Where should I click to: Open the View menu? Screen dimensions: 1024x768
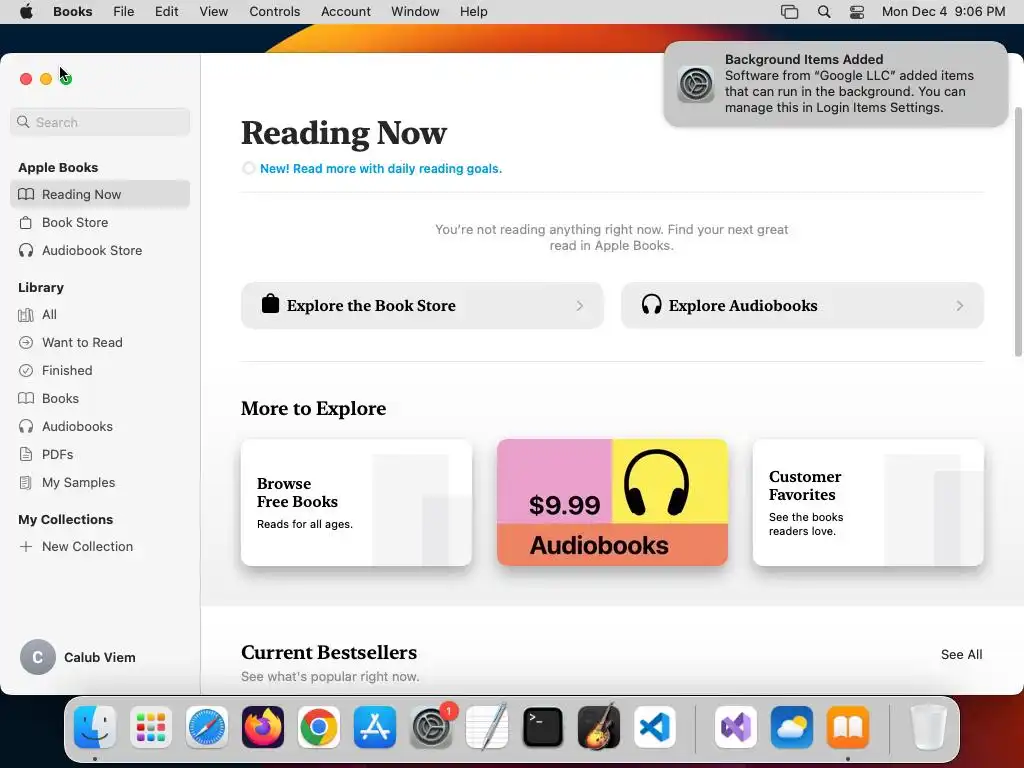click(x=214, y=12)
